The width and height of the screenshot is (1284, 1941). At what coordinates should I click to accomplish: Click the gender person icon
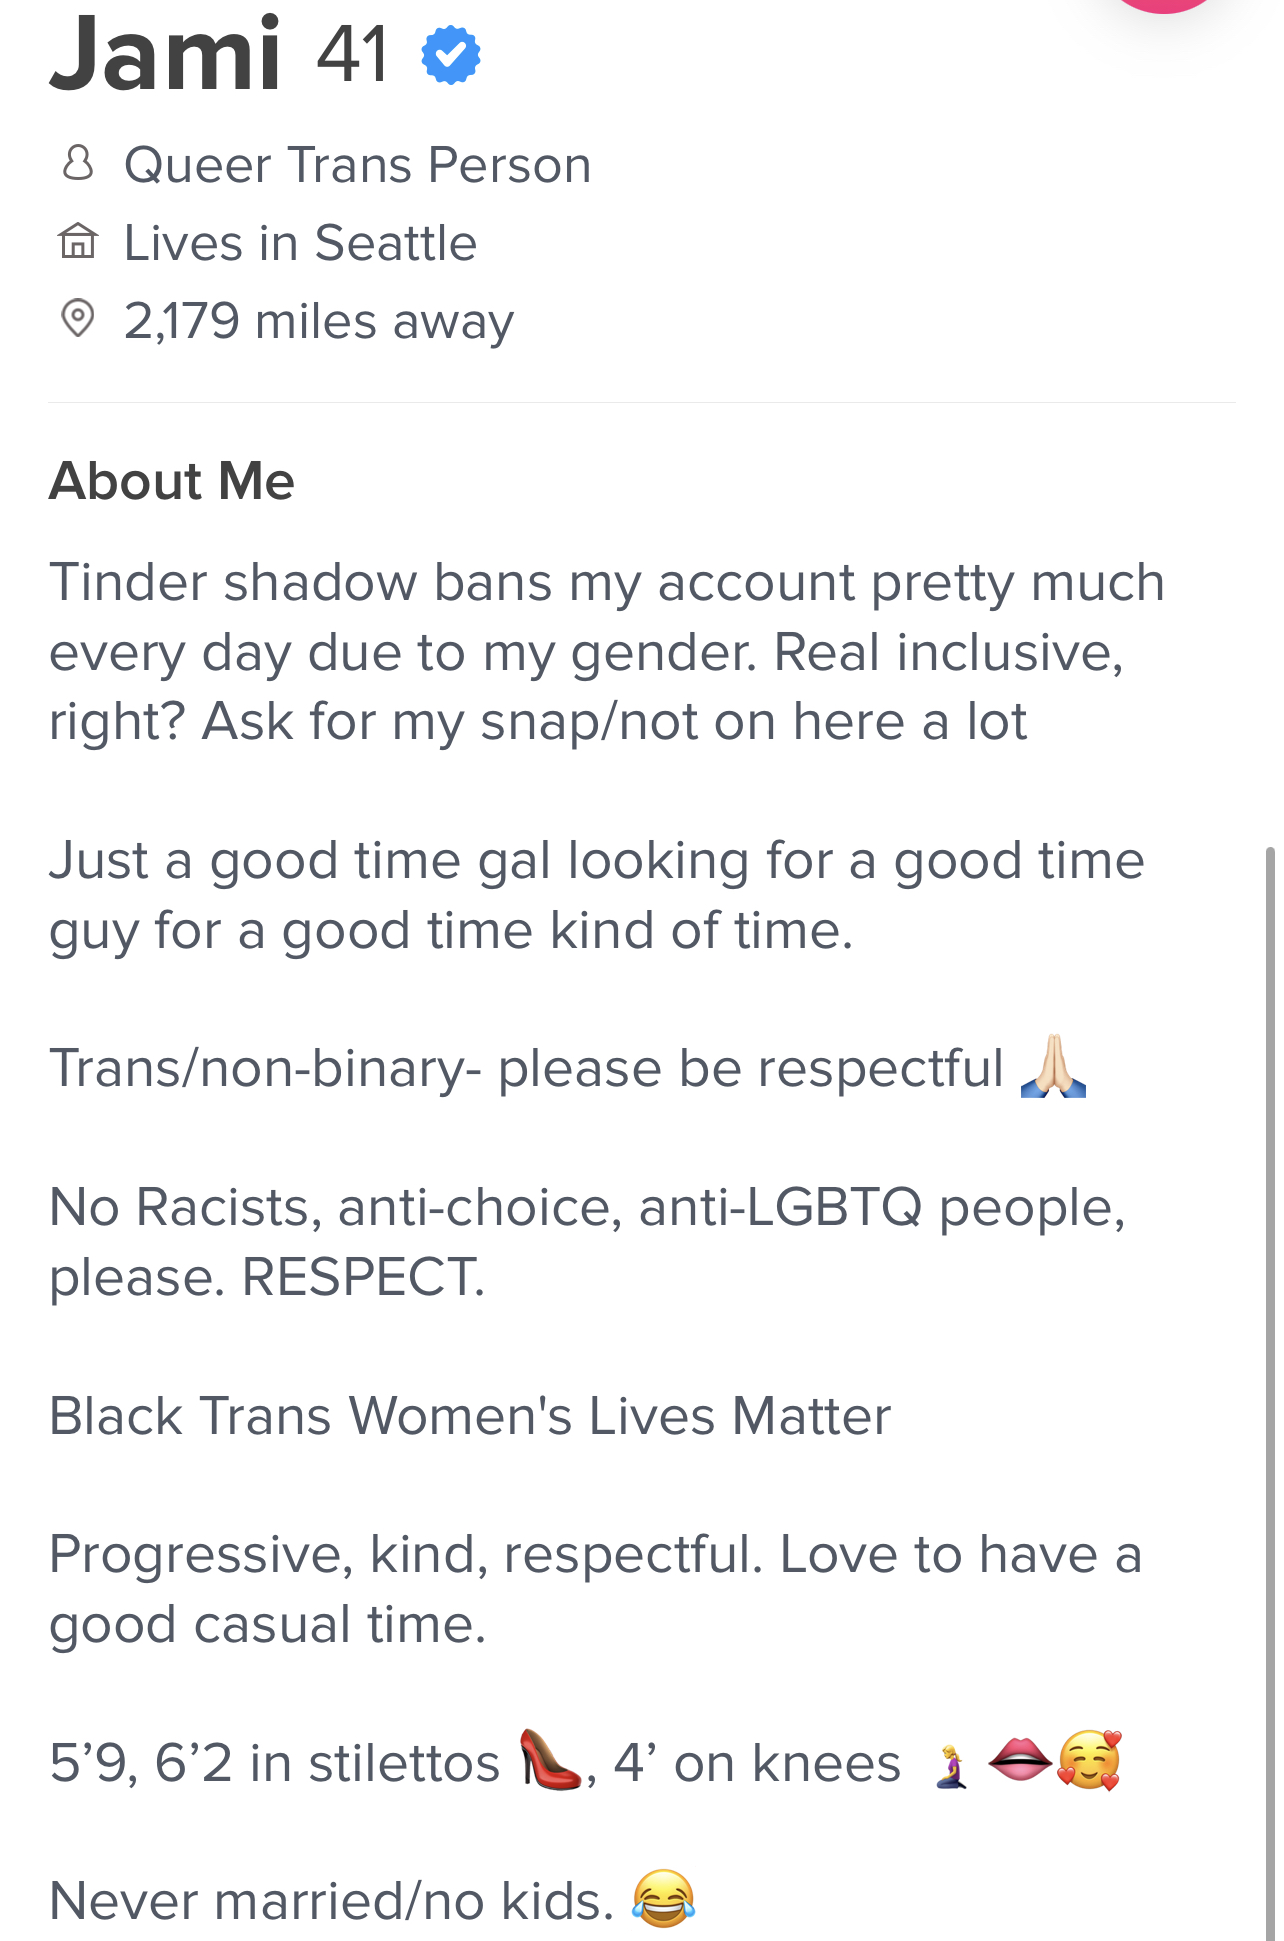[x=77, y=163]
